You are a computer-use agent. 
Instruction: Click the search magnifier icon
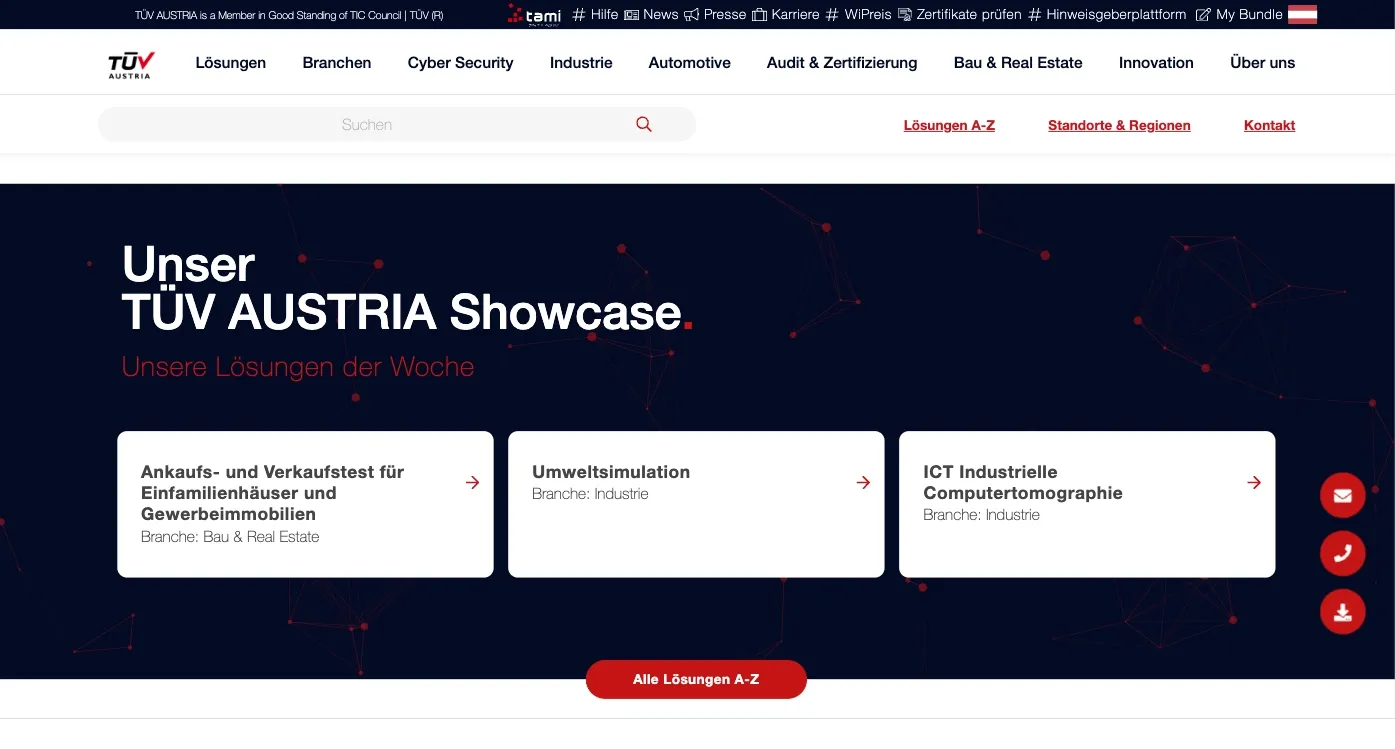point(643,124)
